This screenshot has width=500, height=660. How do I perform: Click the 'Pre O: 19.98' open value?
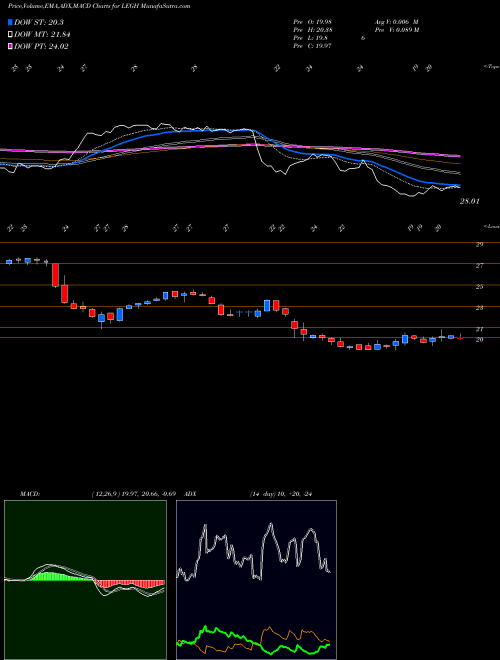[314, 22]
